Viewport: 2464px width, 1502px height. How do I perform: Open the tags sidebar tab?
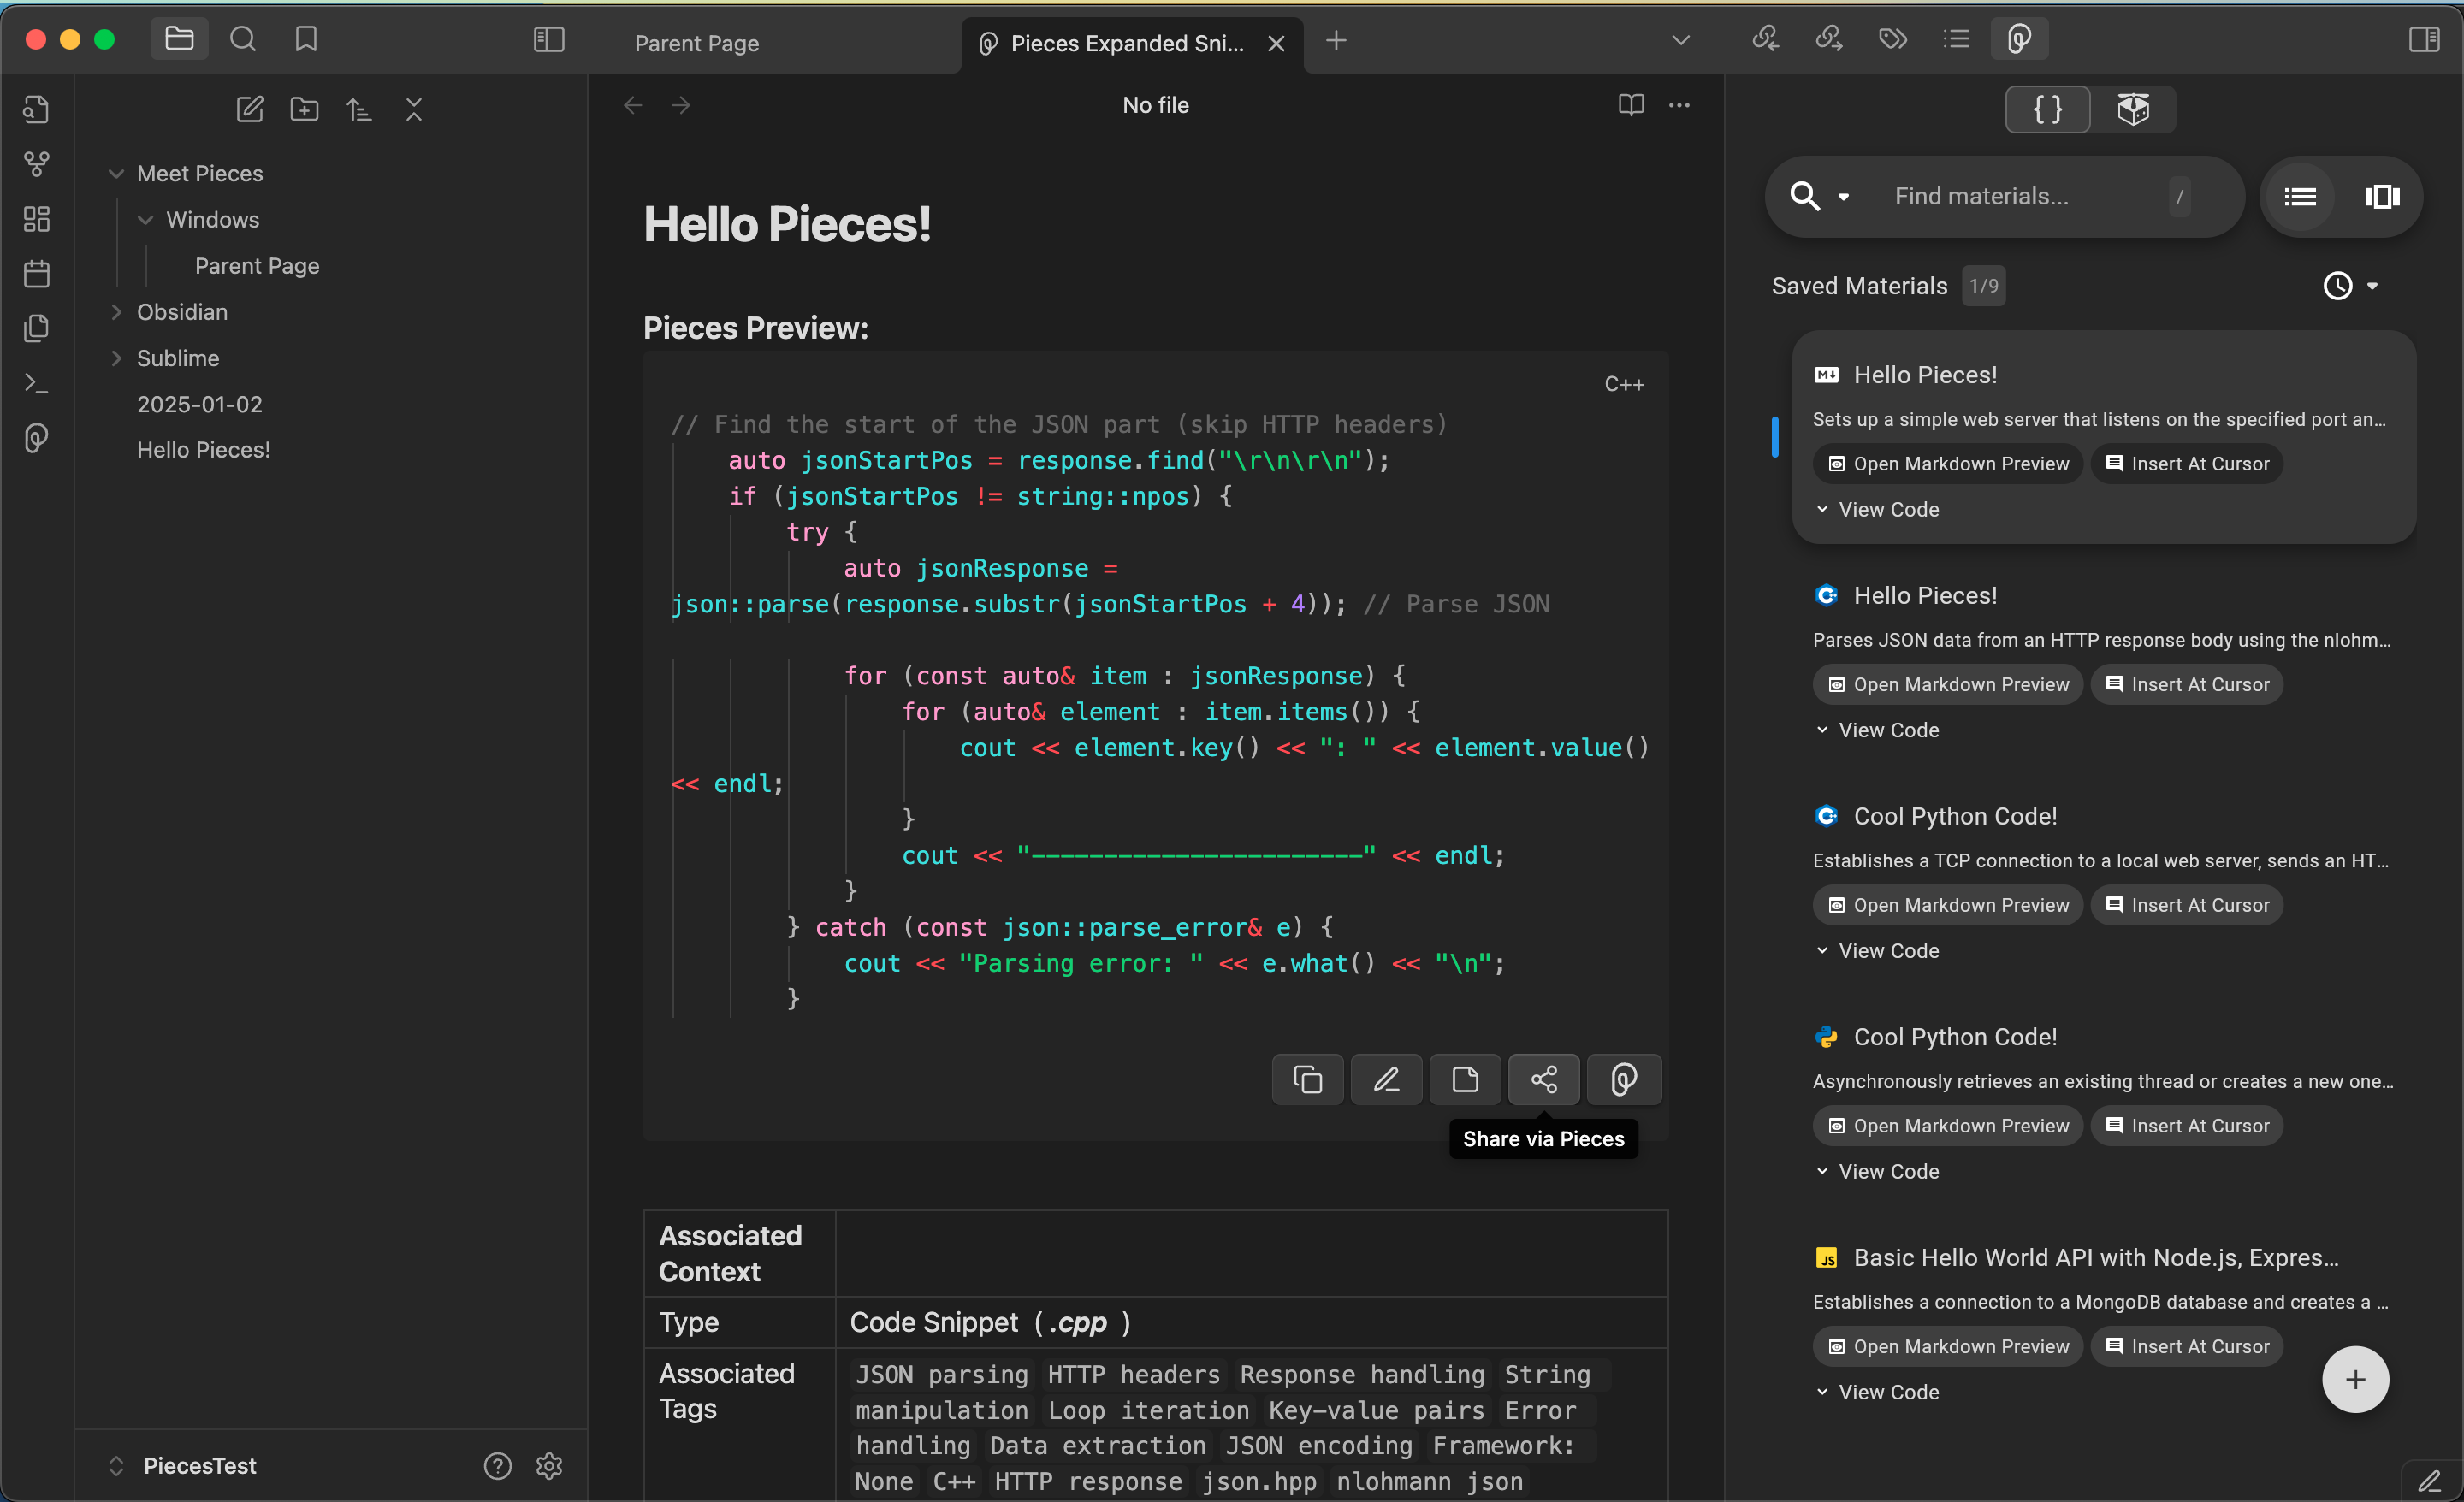[1893, 39]
